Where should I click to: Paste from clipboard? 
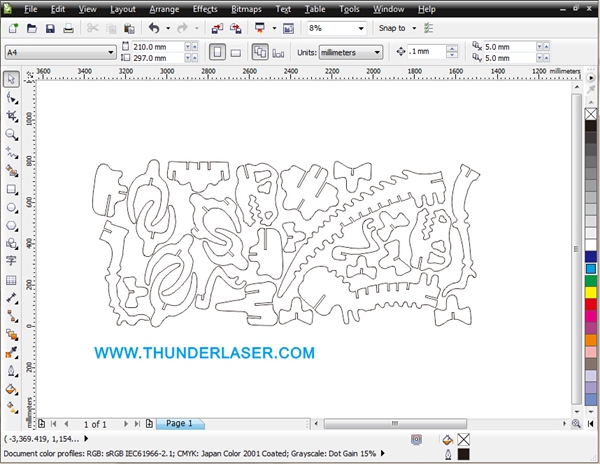pos(129,28)
